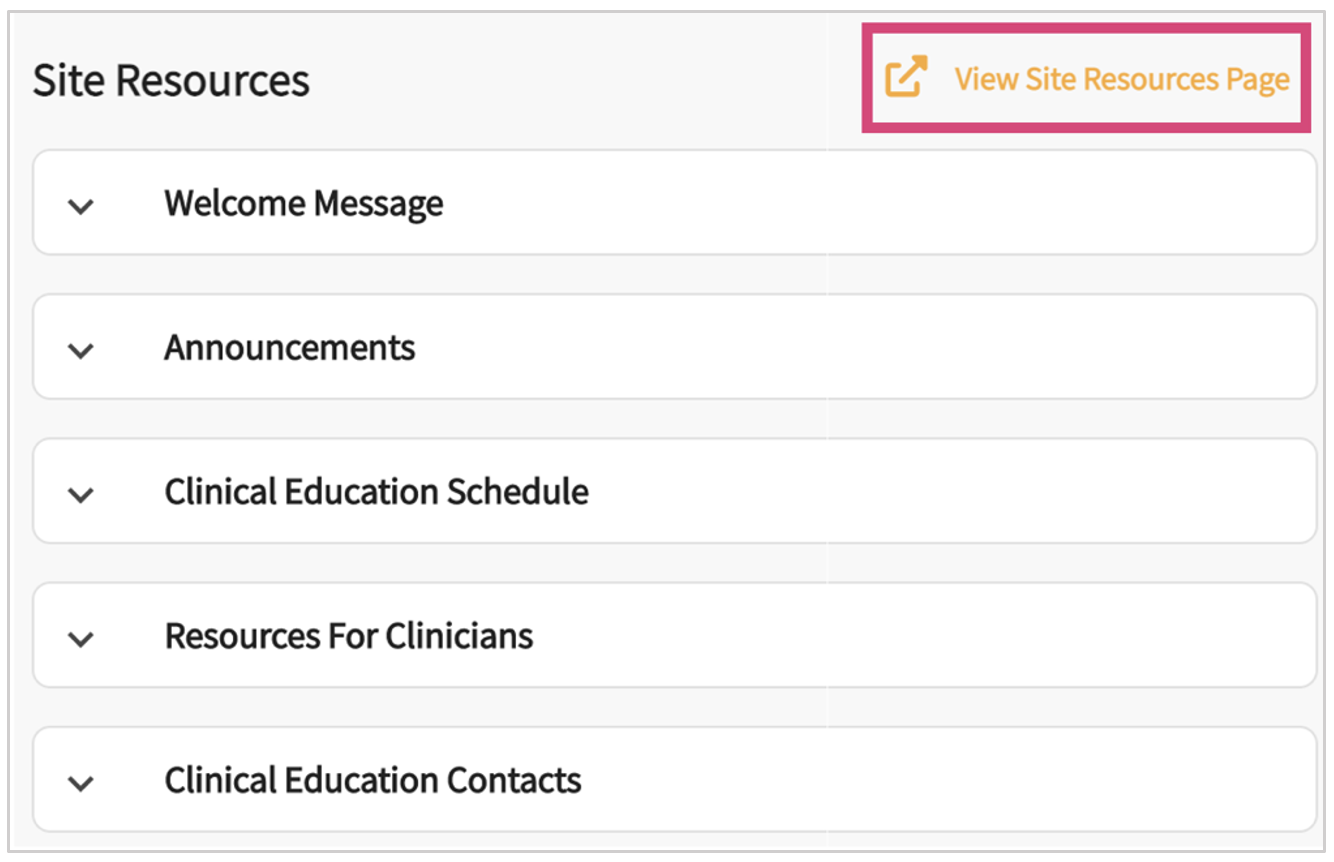Choose the "Clinical Education Contacts" title text
The width and height of the screenshot is (1334, 862).
372,779
